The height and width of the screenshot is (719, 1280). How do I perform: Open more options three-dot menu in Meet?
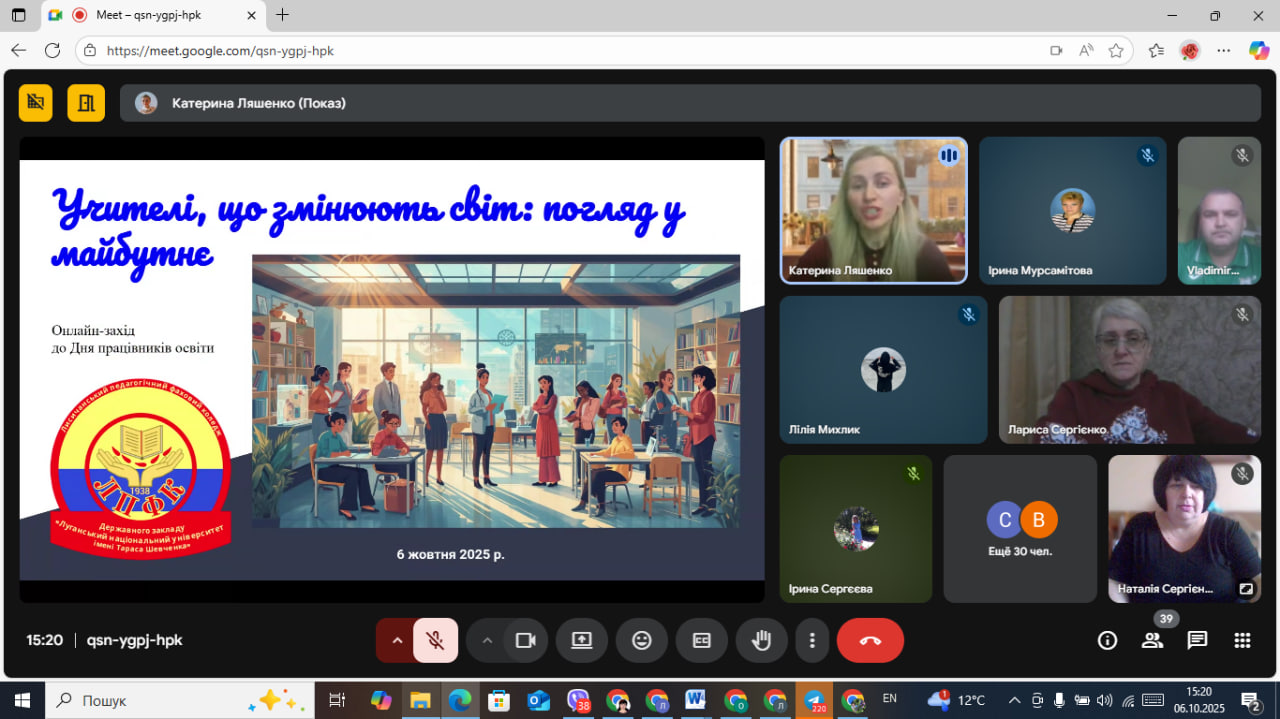pyautogui.click(x=812, y=641)
